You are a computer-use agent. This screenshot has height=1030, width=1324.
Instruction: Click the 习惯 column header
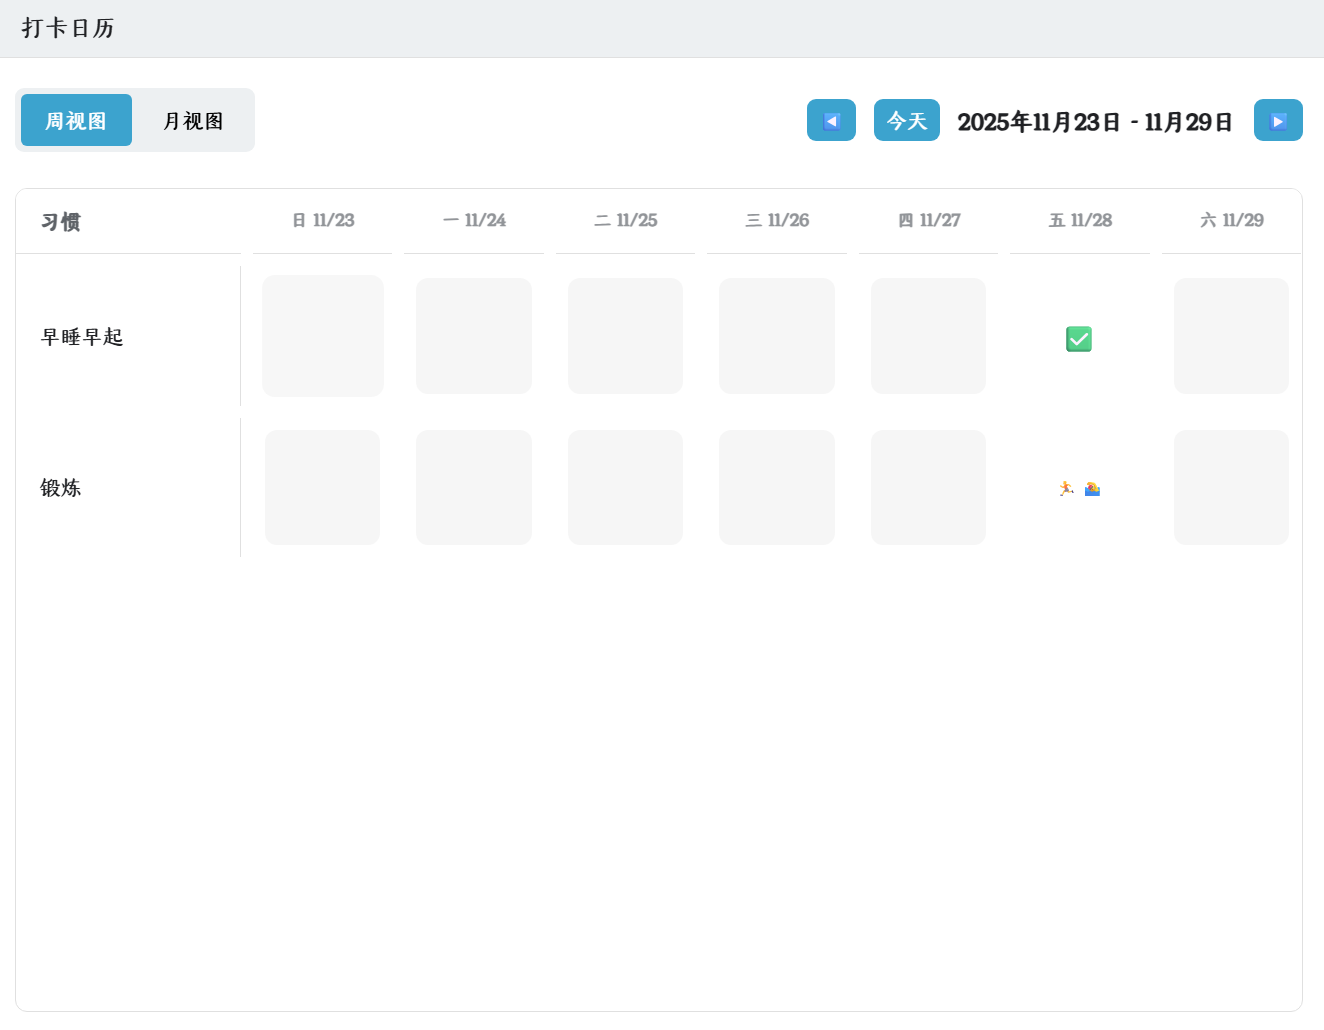click(61, 222)
